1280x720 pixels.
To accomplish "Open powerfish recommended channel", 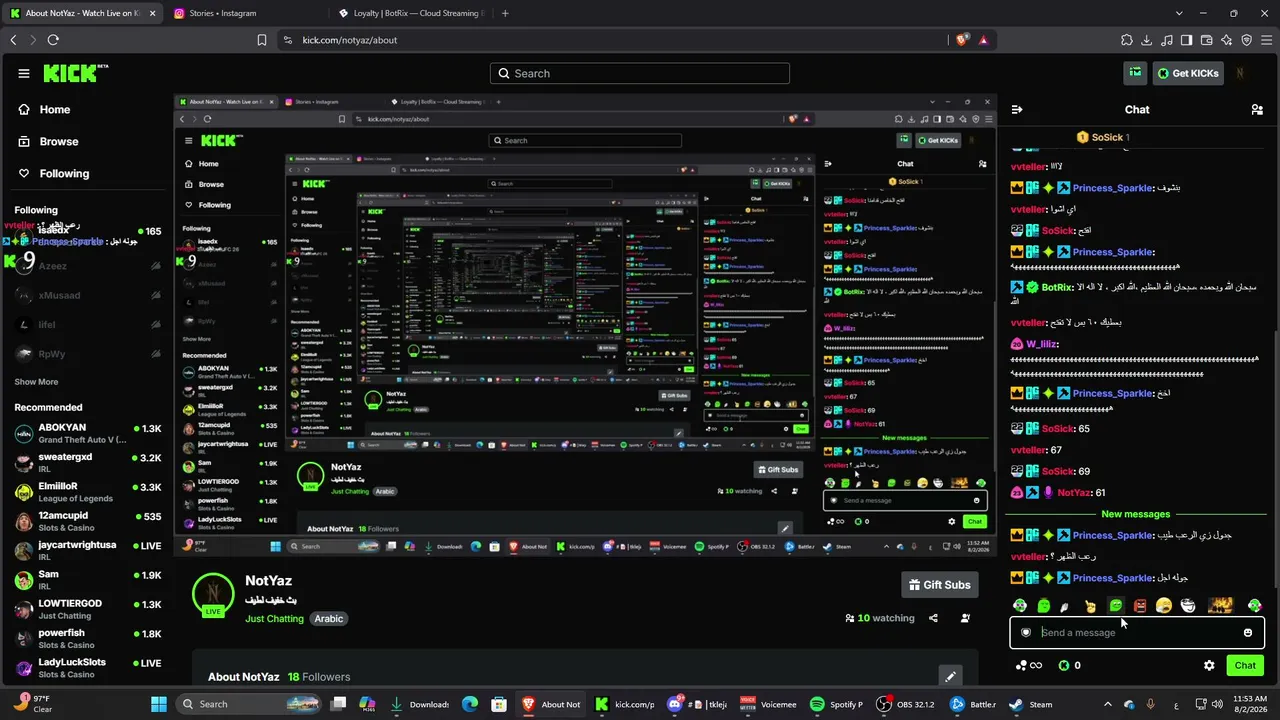I will point(88,638).
